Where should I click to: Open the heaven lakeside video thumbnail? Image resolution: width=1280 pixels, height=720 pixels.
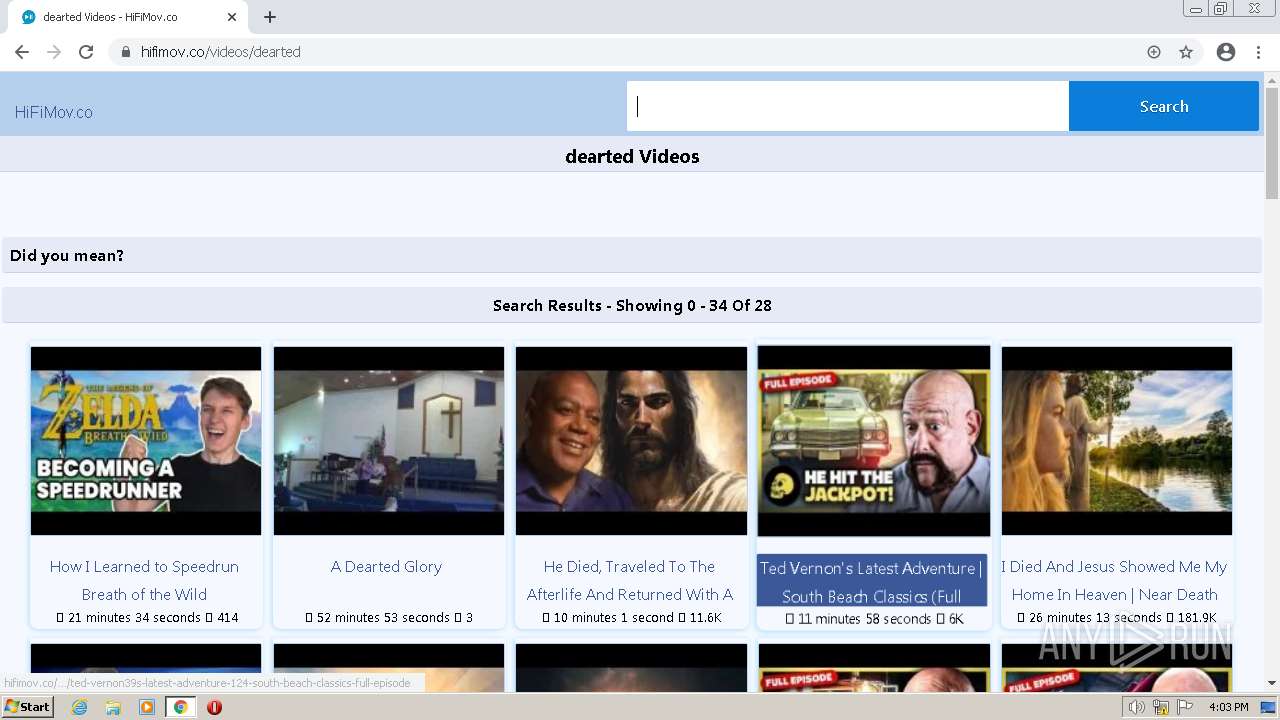click(1117, 441)
